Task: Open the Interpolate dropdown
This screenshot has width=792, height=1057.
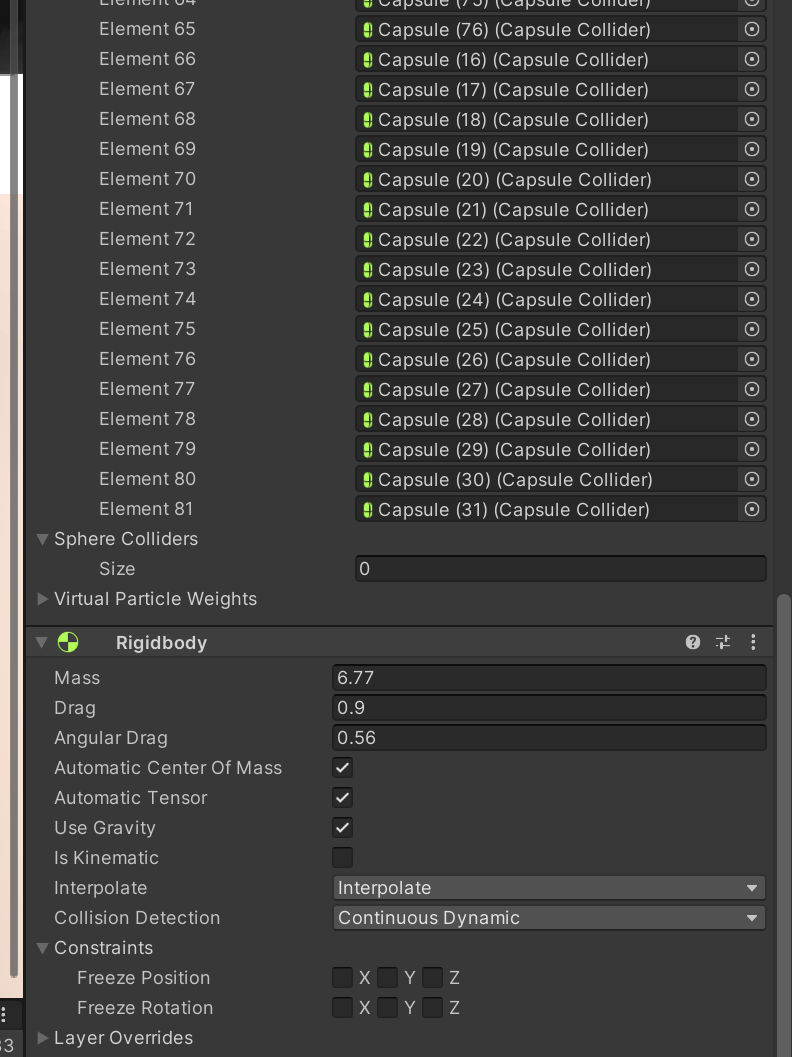Action: 549,888
